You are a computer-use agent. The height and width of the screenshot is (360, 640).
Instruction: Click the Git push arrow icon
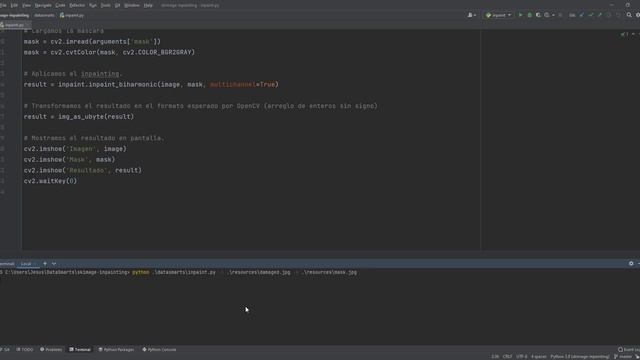[600, 15]
